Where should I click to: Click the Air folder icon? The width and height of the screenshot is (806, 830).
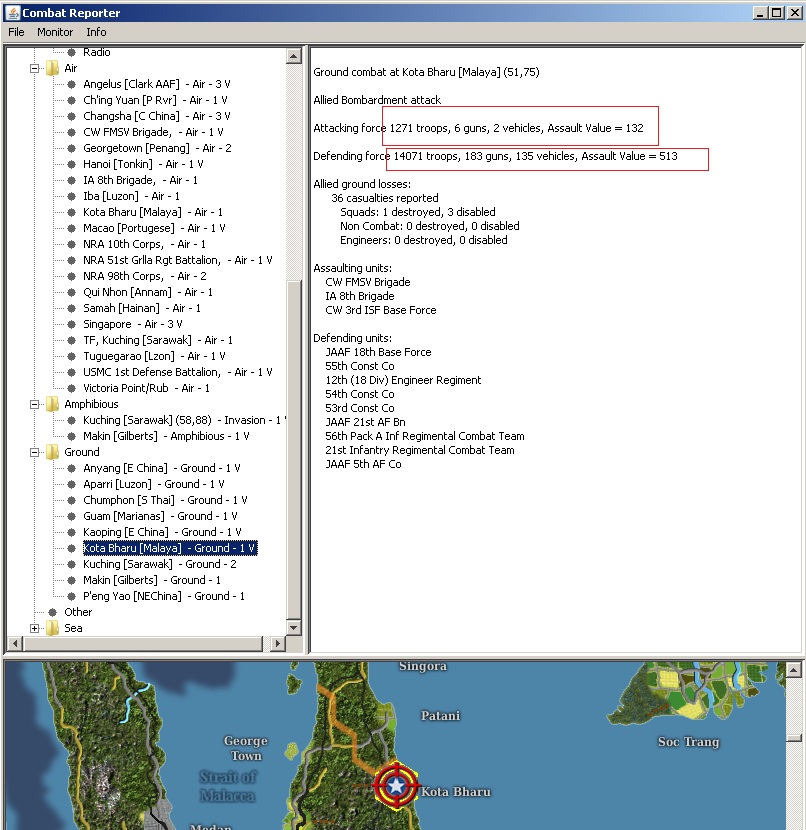coord(52,68)
